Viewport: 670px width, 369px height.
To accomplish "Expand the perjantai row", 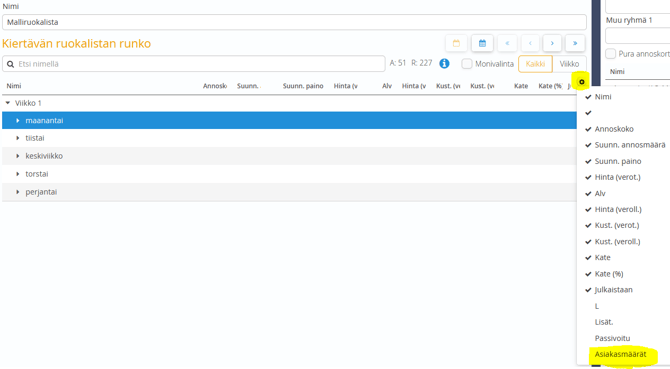I will coord(18,192).
